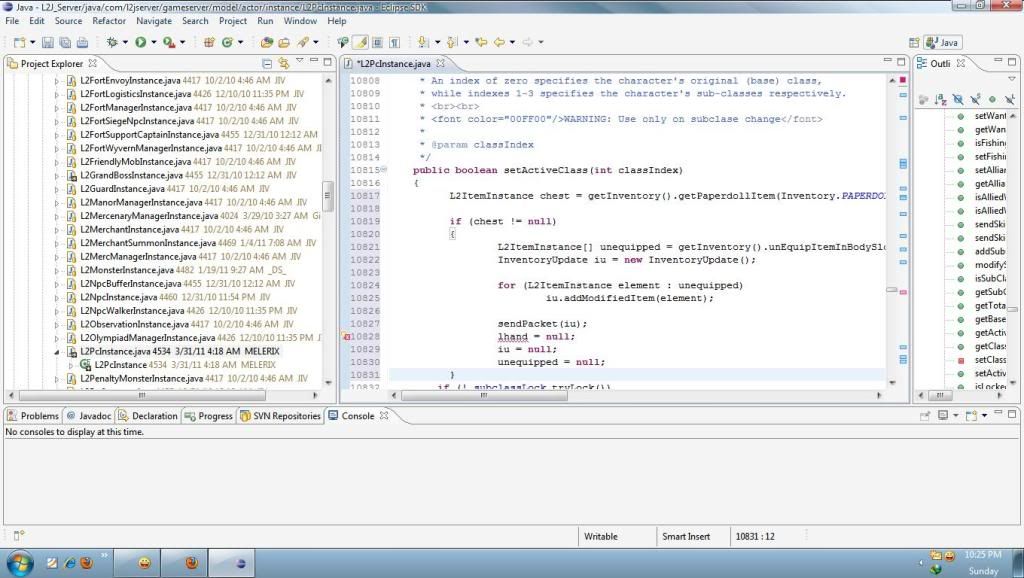This screenshot has height=578, width=1024.
Task: Click the Open Perspective icon beside Java
Action: (914, 42)
